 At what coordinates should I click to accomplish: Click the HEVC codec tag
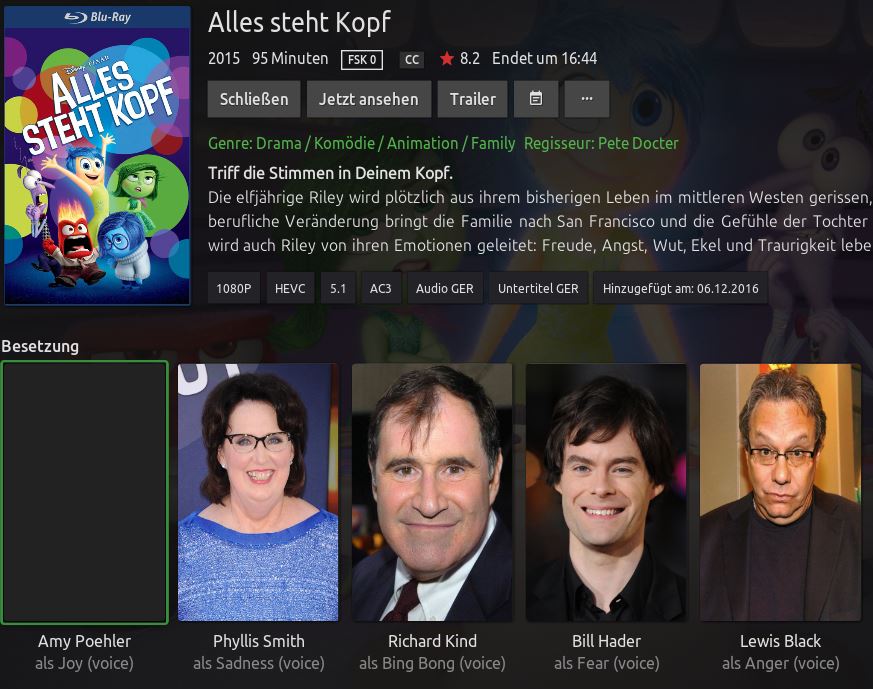(290, 288)
